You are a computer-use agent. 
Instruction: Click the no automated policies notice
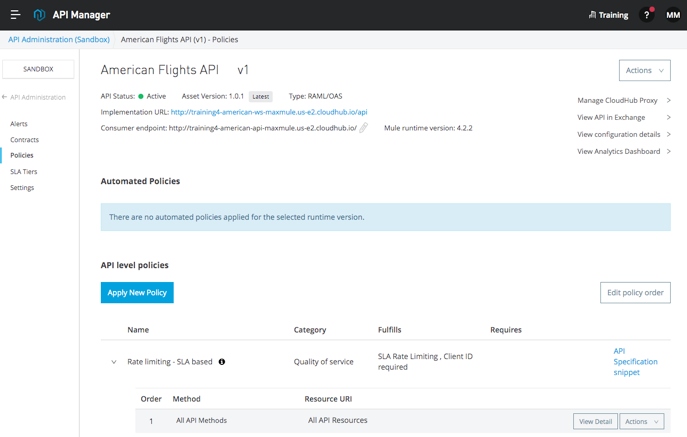(x=386, y=217)
